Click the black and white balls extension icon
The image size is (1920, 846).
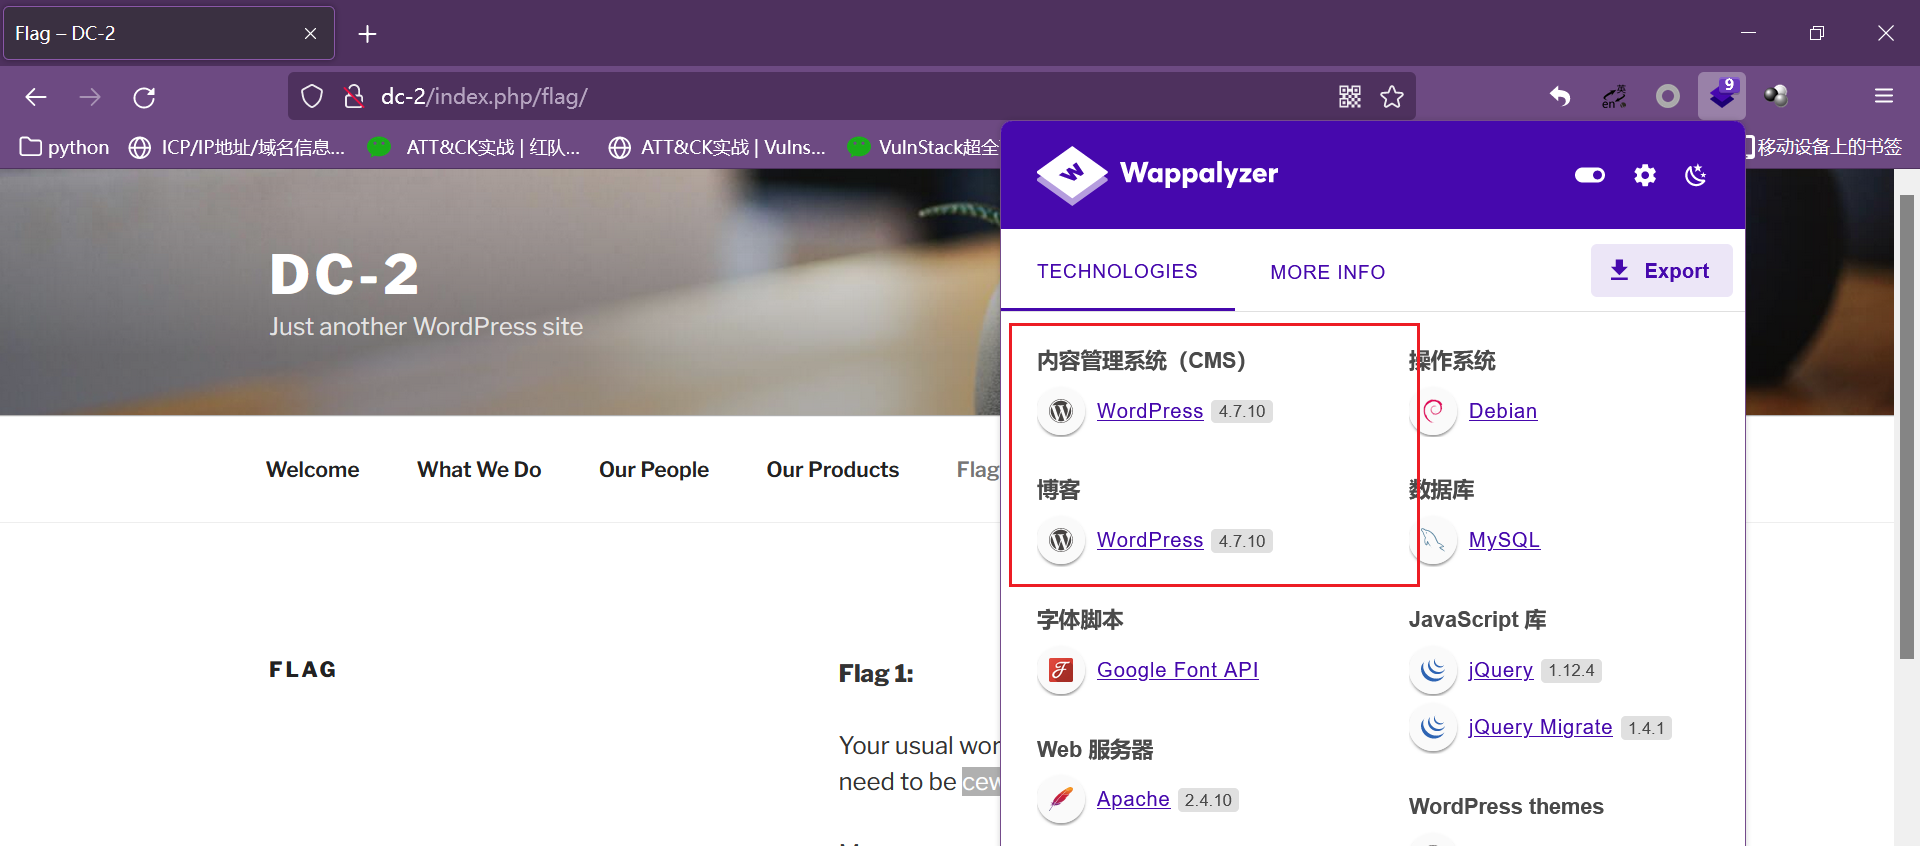[x=1776, y=96]
